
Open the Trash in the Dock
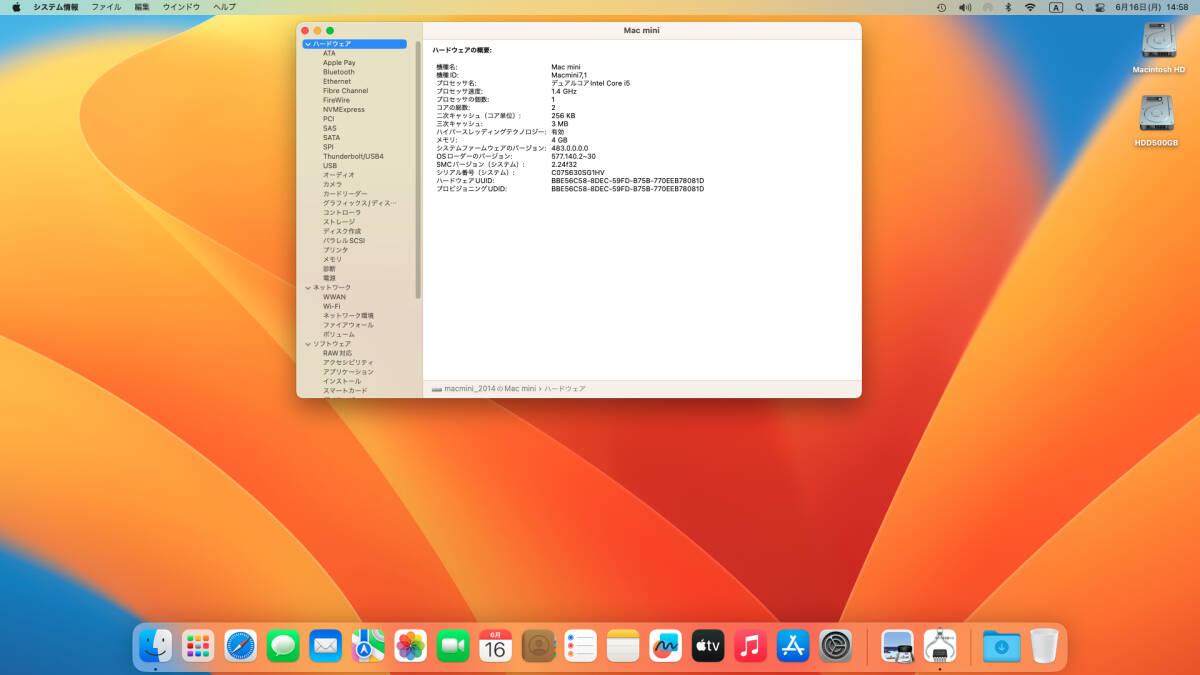(1044, 646)
